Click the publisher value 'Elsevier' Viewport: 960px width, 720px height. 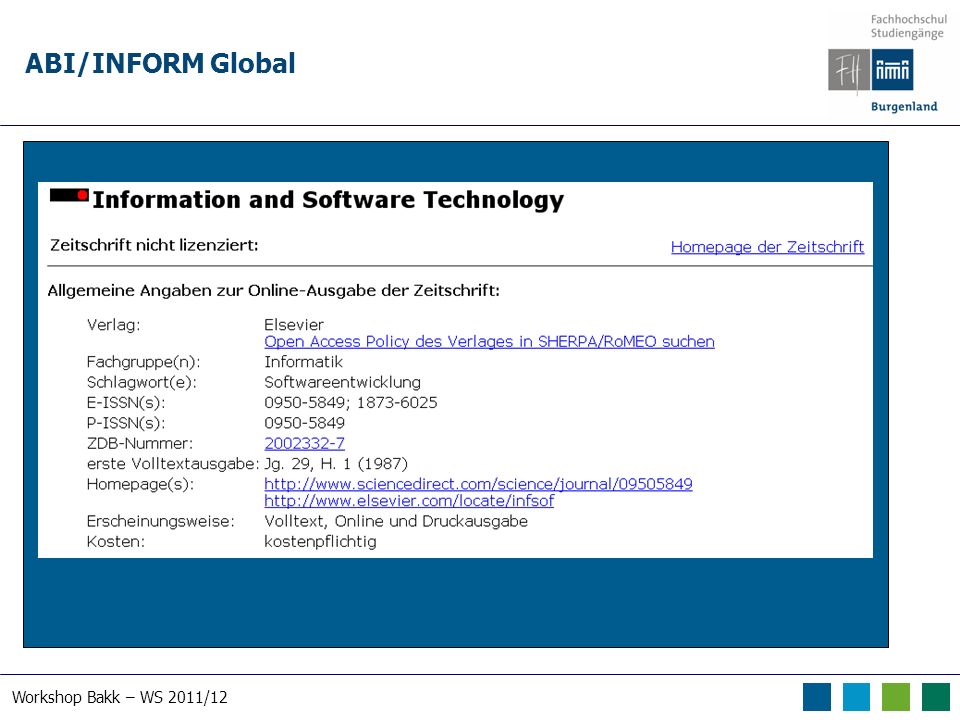(294, 324)
